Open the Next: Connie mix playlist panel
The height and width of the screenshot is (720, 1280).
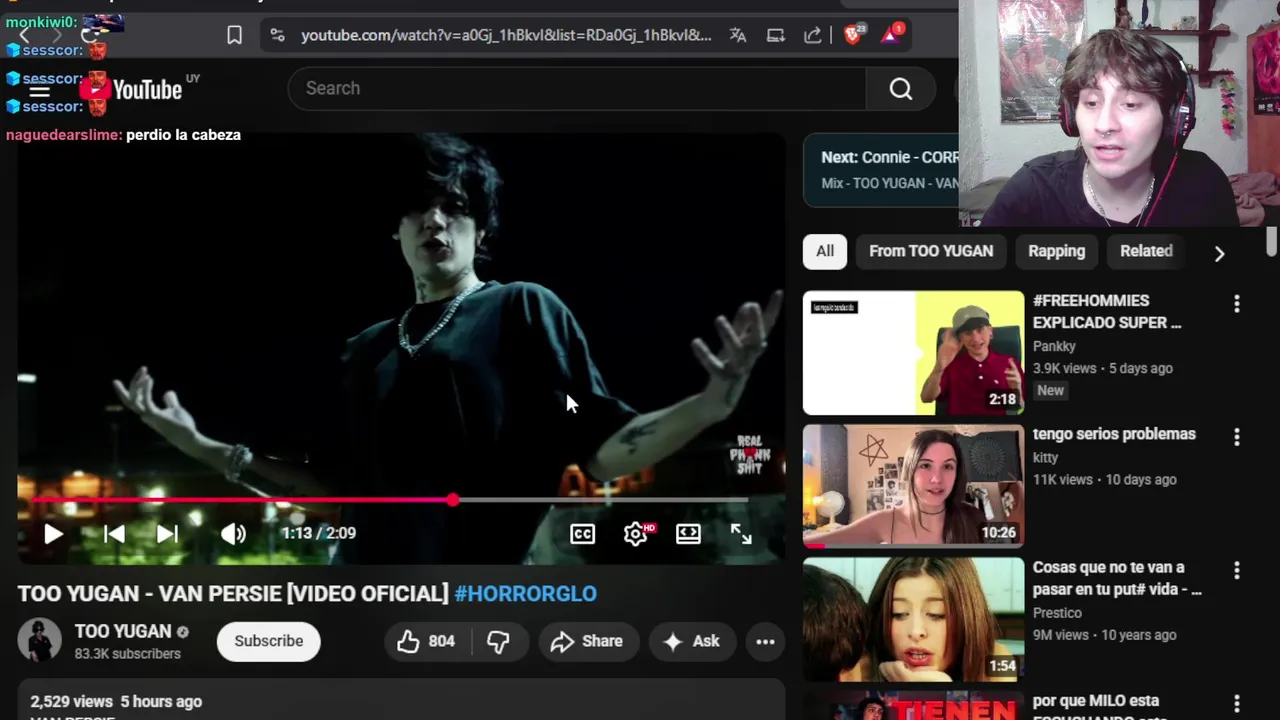click(881, 170)
